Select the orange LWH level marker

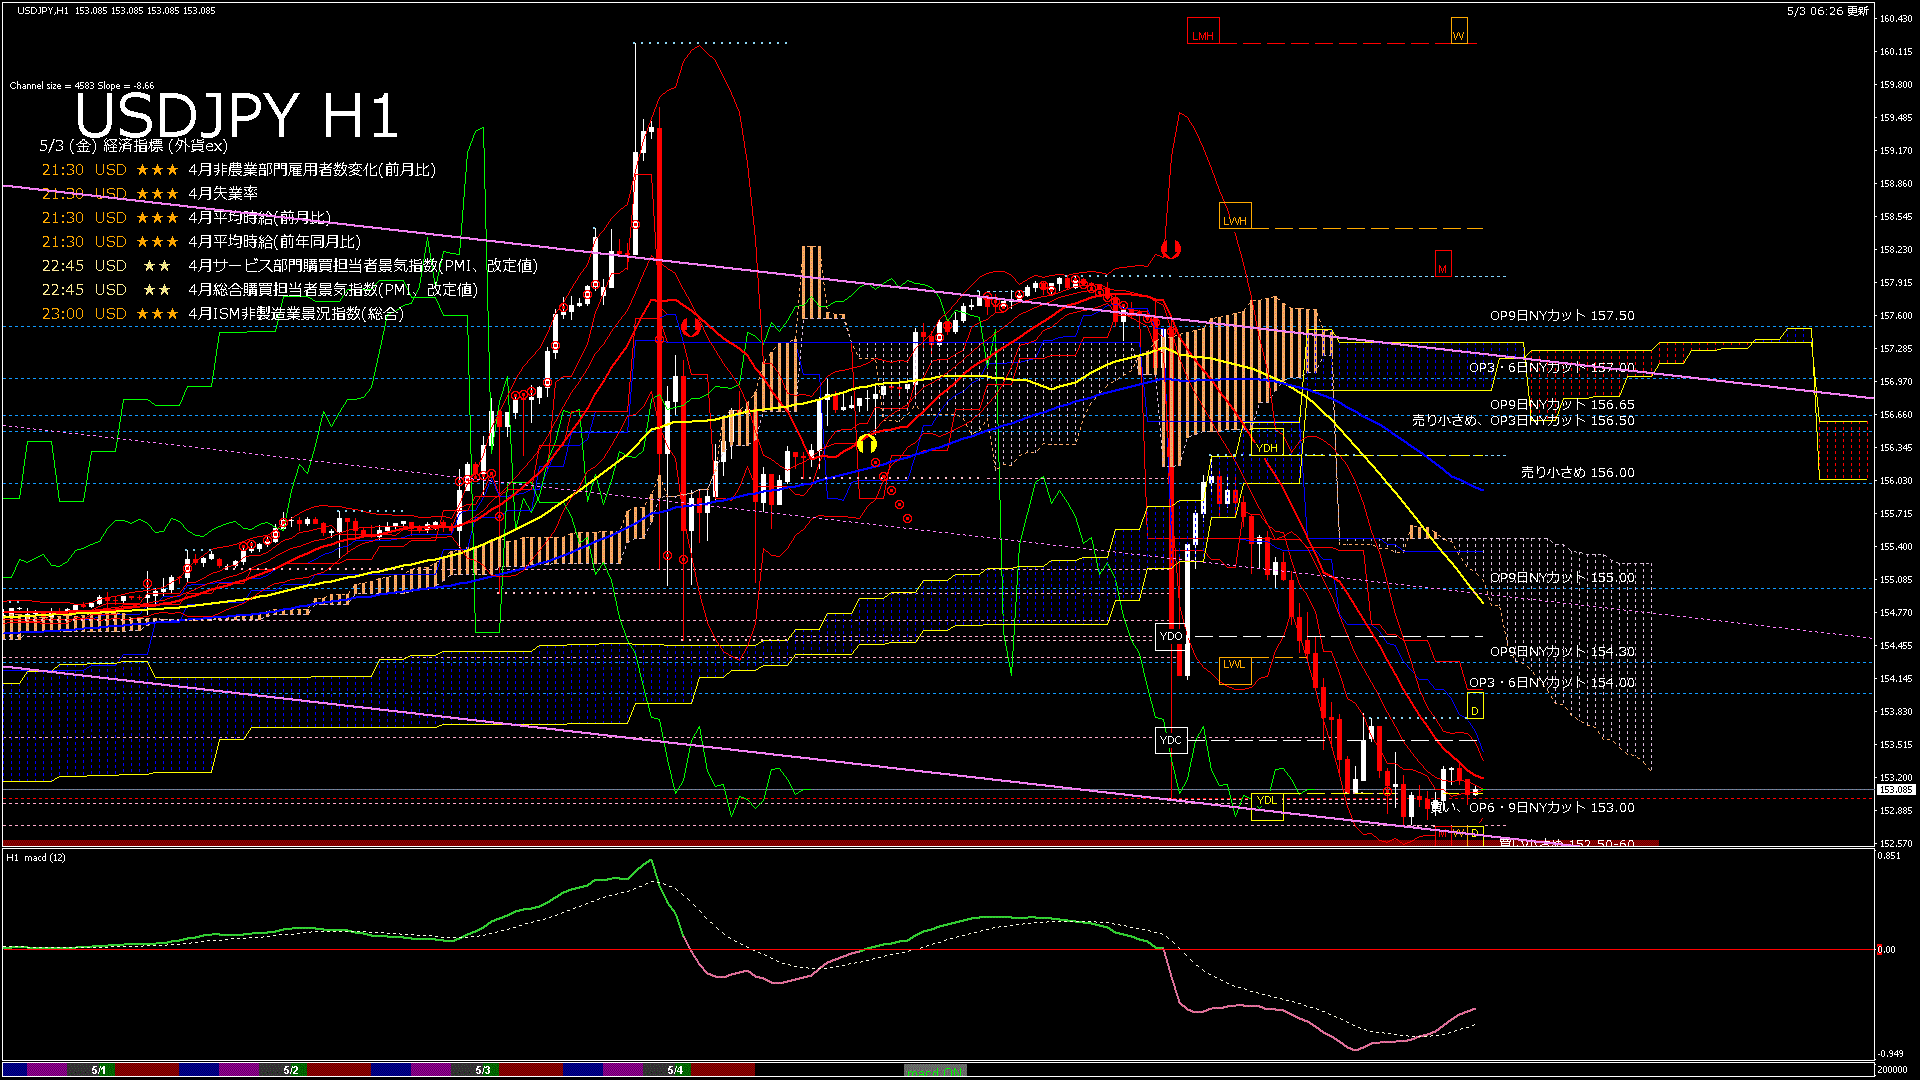coord(1235,216)
